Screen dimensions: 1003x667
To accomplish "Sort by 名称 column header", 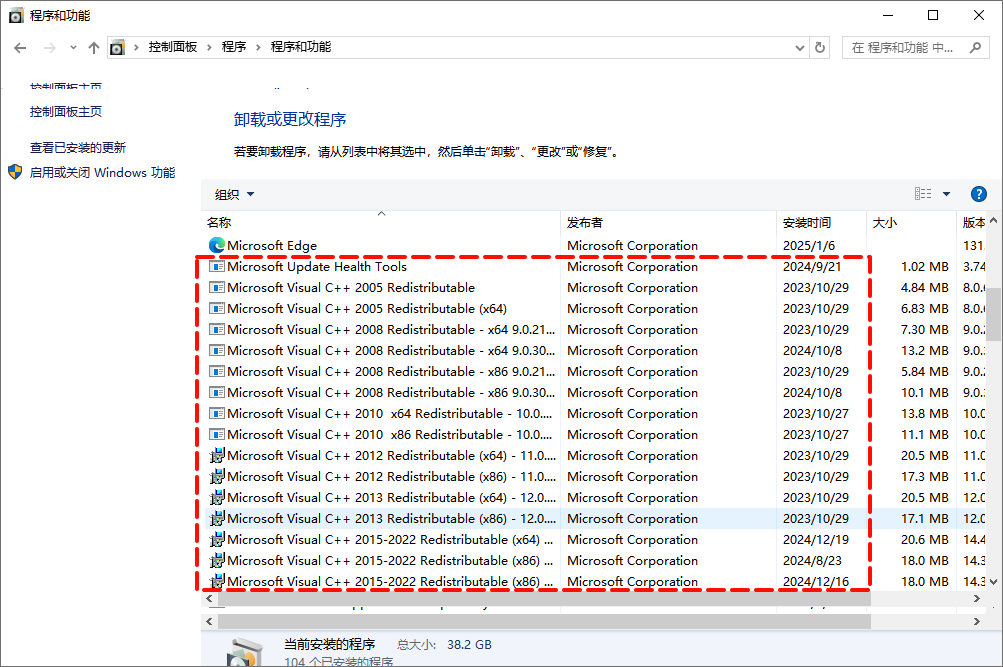I will (x=381, y=223).
